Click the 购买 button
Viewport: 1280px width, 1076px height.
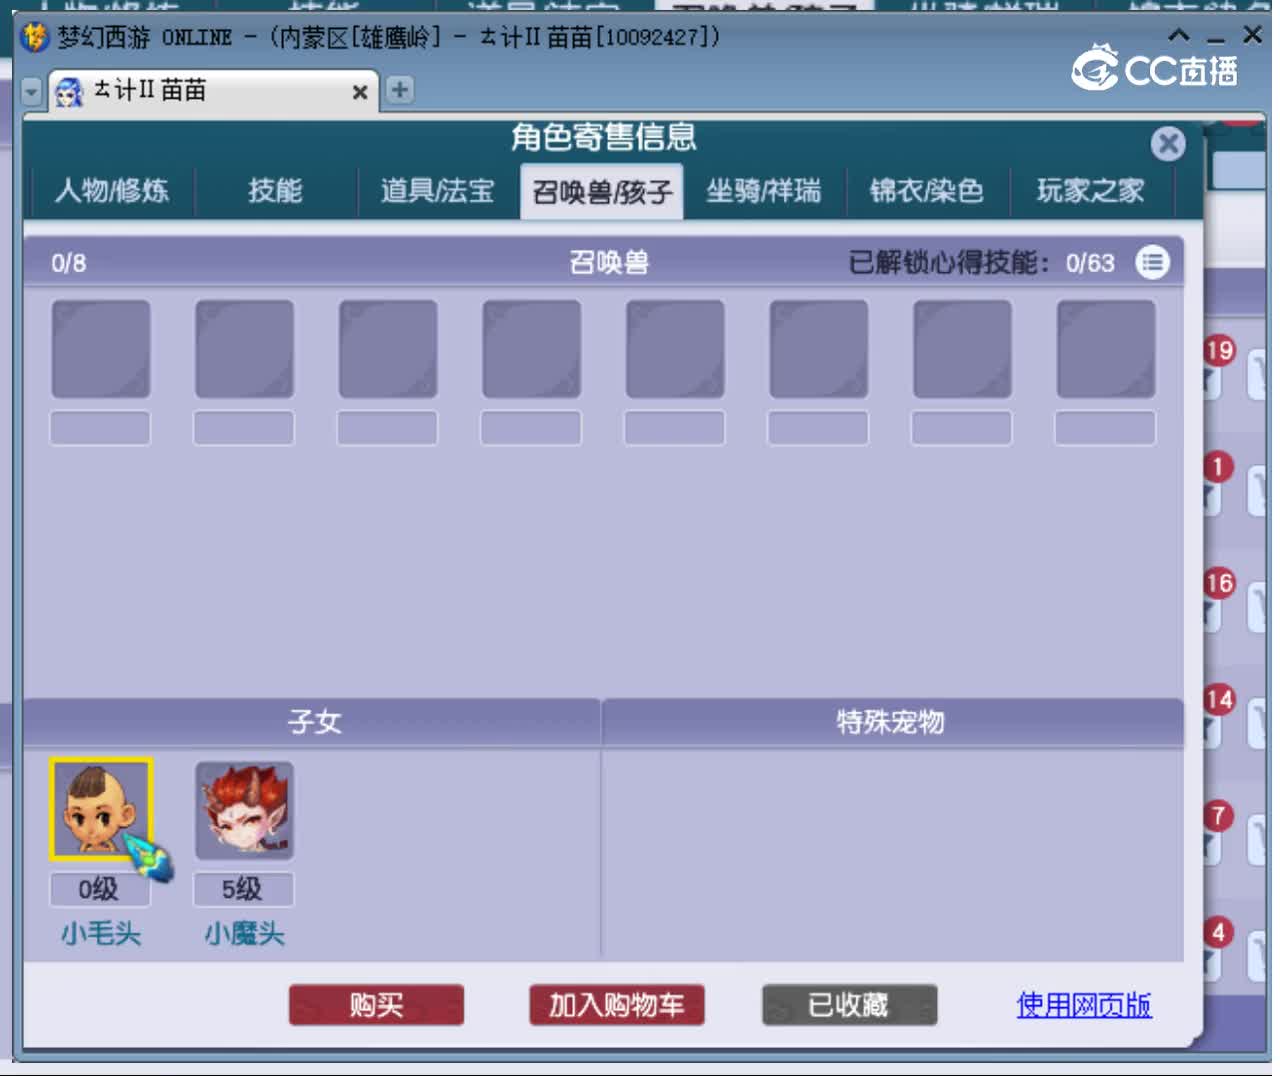pyautogui.click(x=376, y=1005)
